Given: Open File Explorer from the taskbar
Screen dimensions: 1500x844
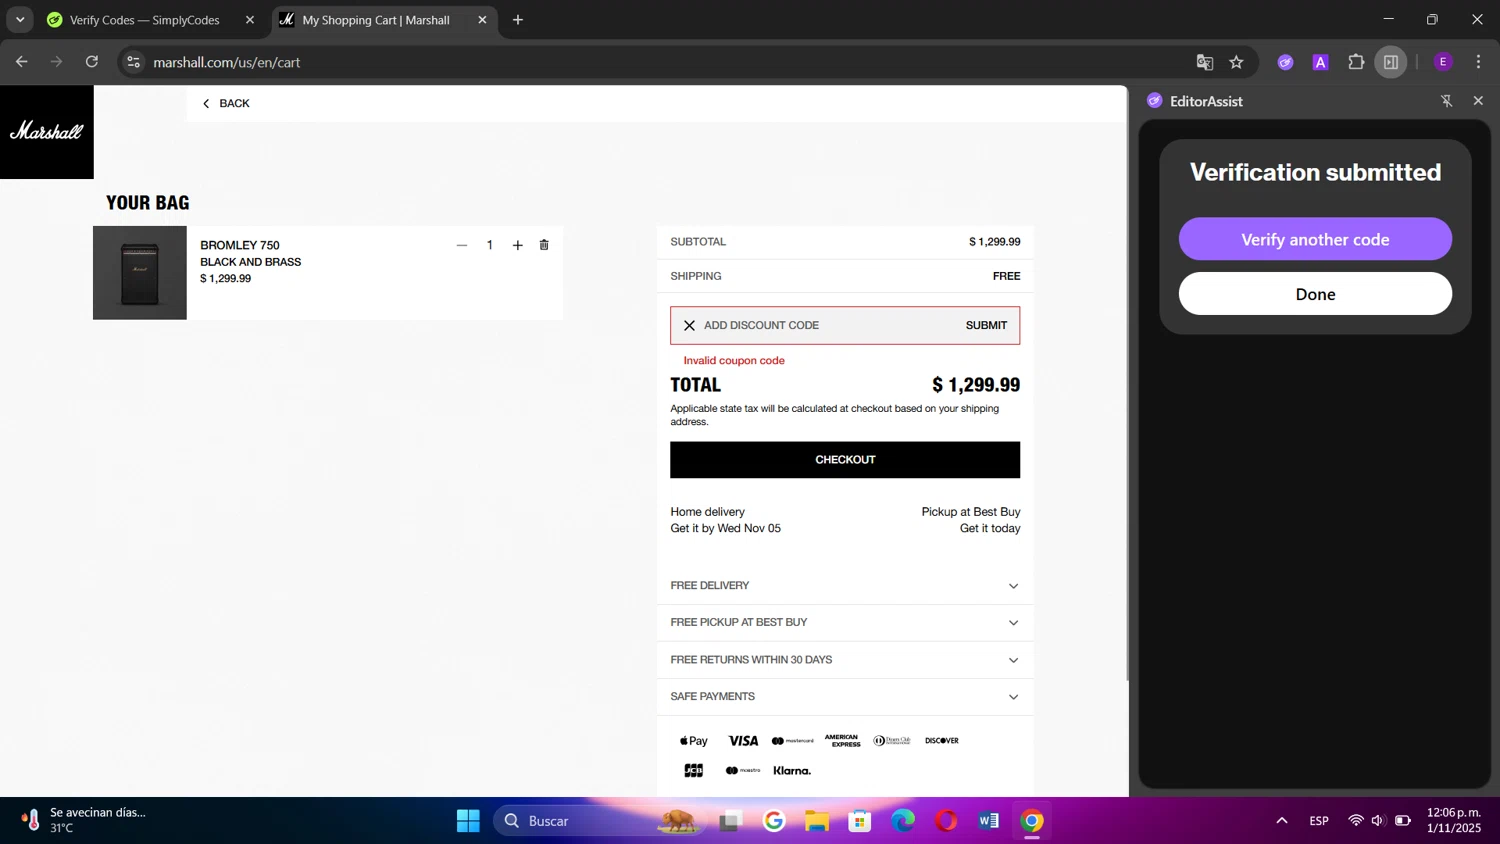Looking at the screenshot, I should pos(817,821).
